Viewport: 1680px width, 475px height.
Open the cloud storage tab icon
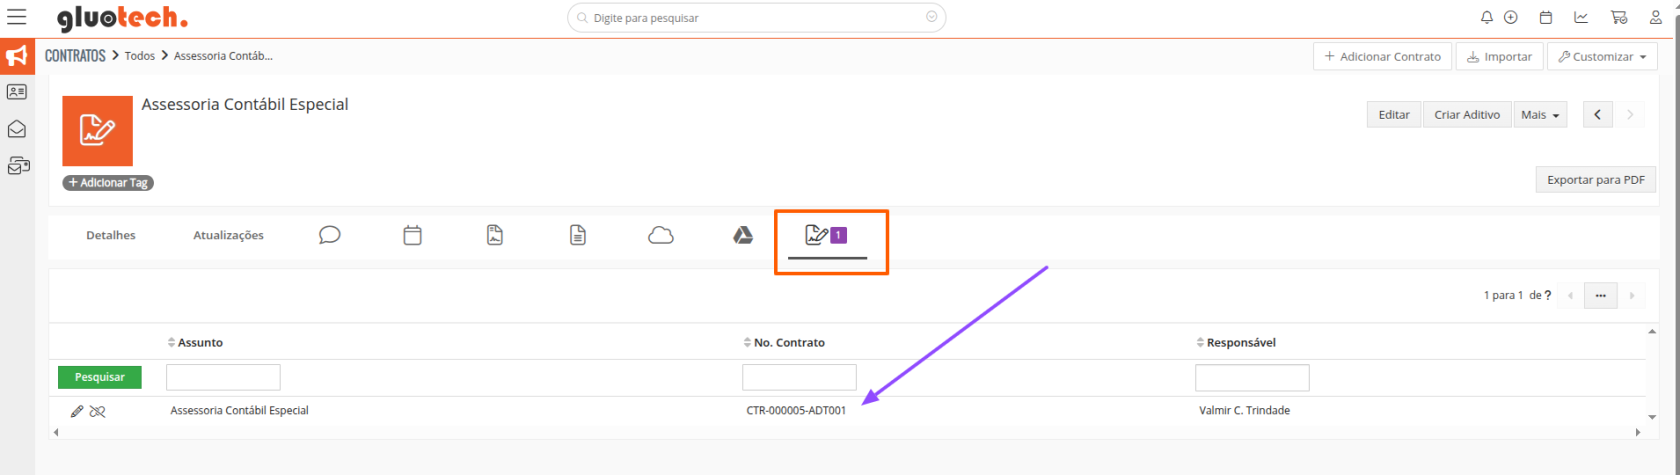660,235
